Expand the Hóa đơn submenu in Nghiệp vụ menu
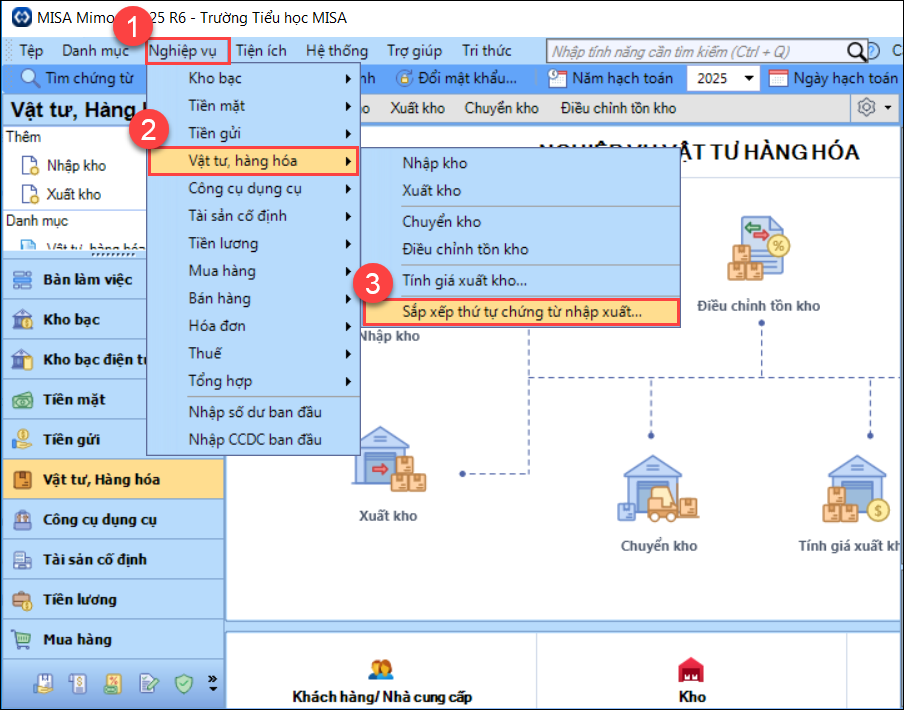Screen dimensions: 904x710 [253, 326]
